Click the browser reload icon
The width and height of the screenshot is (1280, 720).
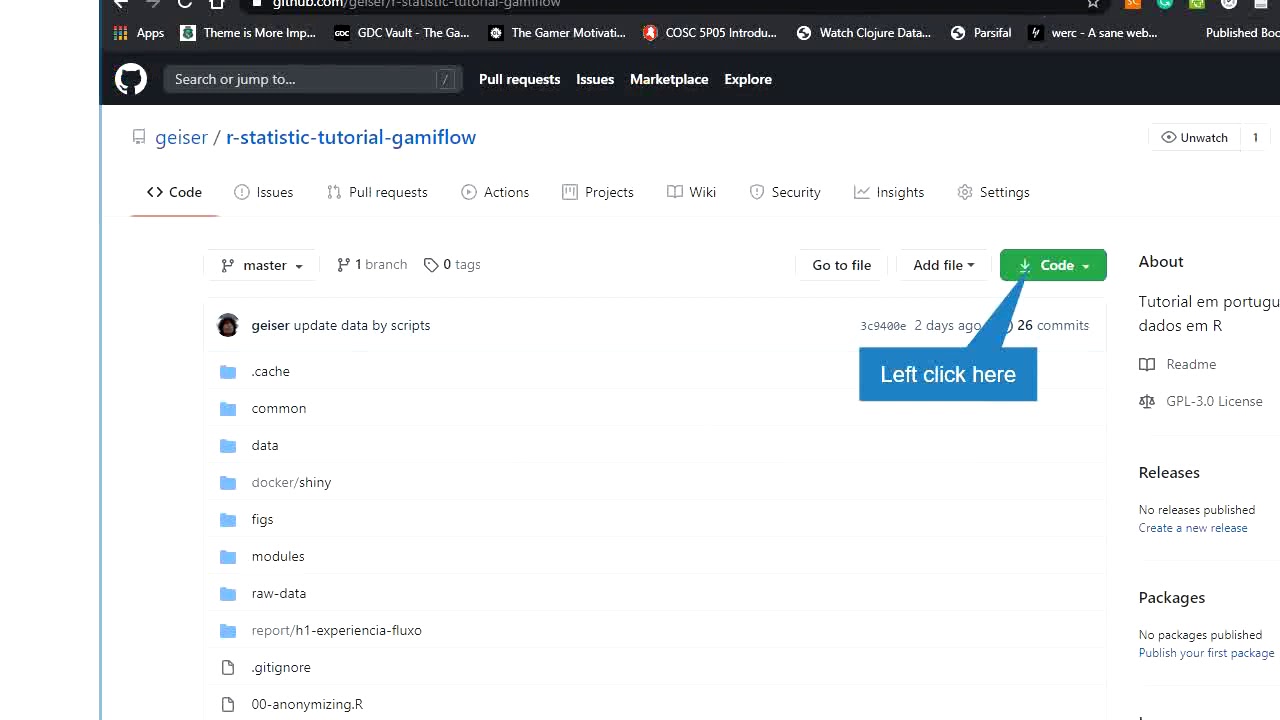[x=184, y=4]
